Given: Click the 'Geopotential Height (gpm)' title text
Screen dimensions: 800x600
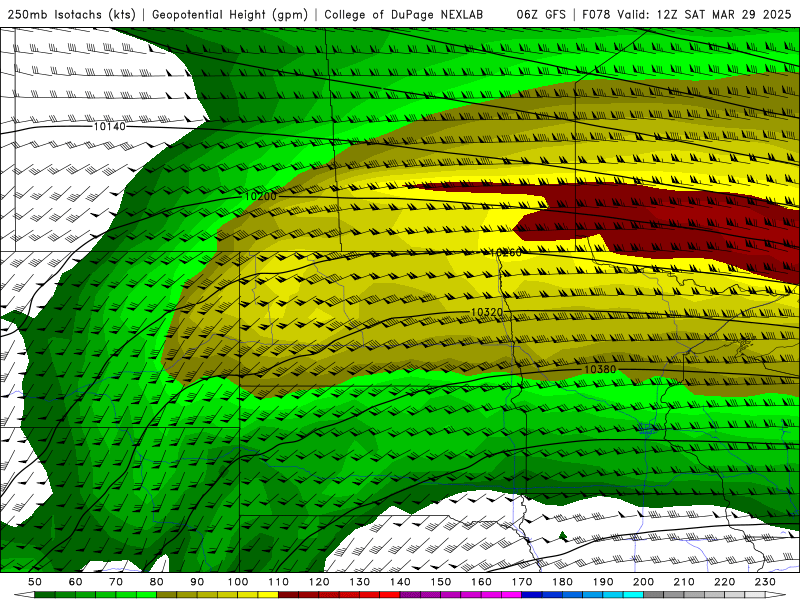Looking at the screenshot, I should tap(230, 14).
